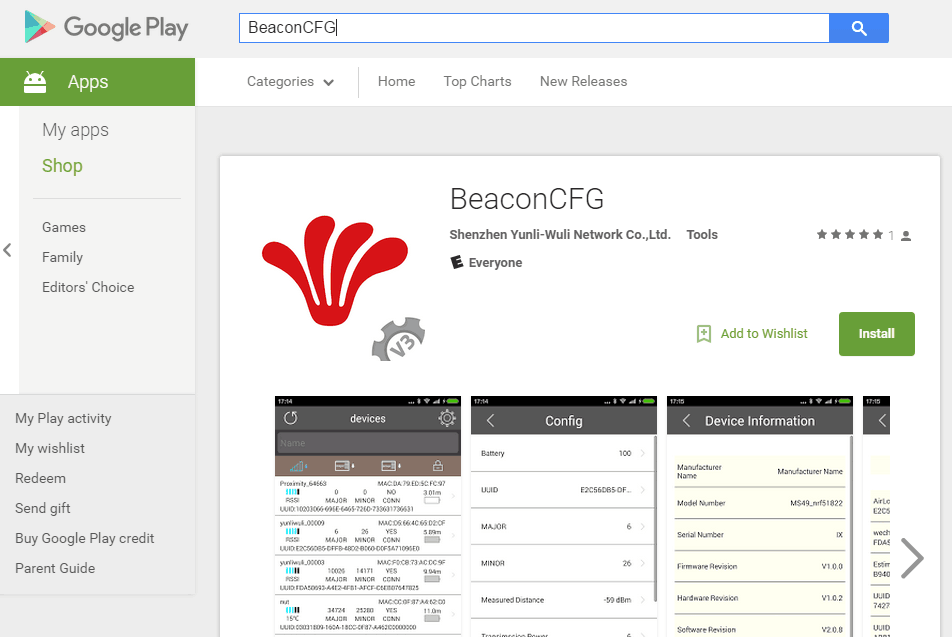The width and height of the screenshot is (952, 637).
Task: Install the BeaconCFG app
Action: pyautogui.click(x=877, y=333)
